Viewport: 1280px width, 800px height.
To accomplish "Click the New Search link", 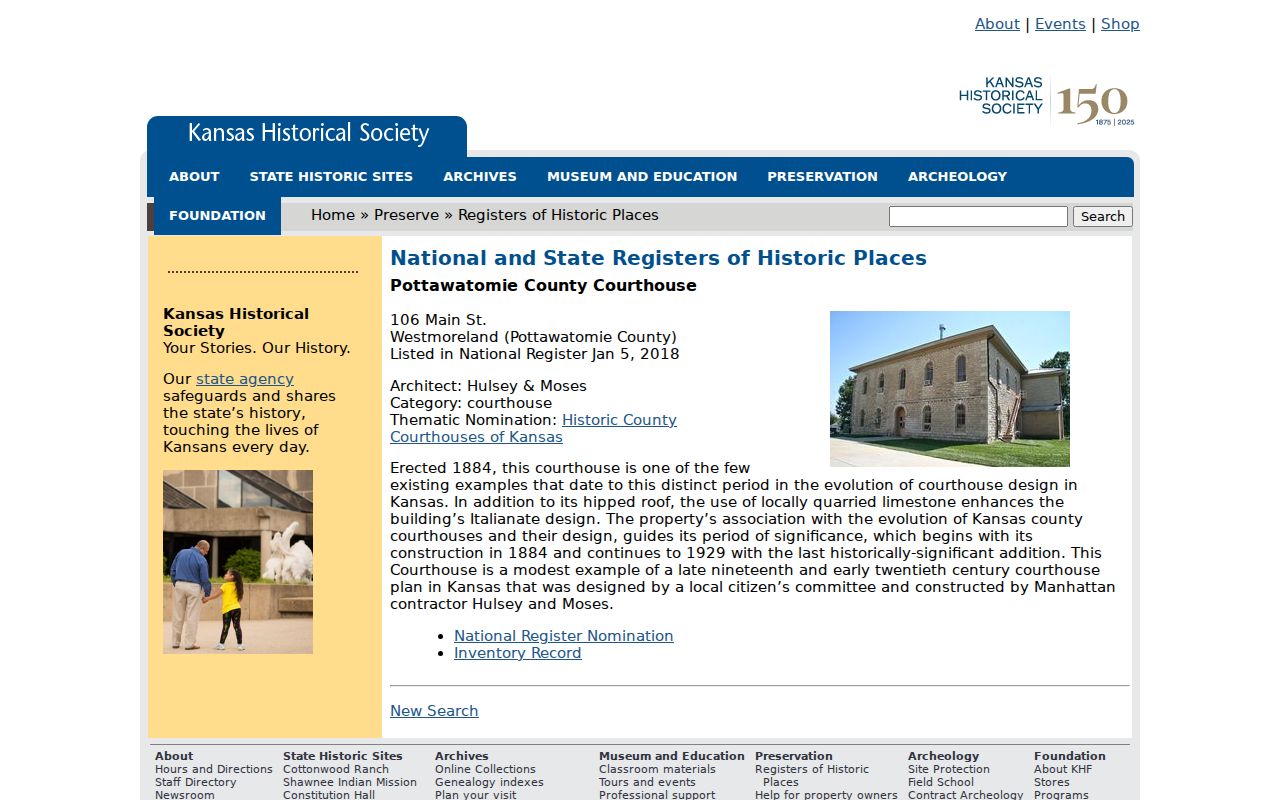I will pyautogui.click(x=434, y=711).
